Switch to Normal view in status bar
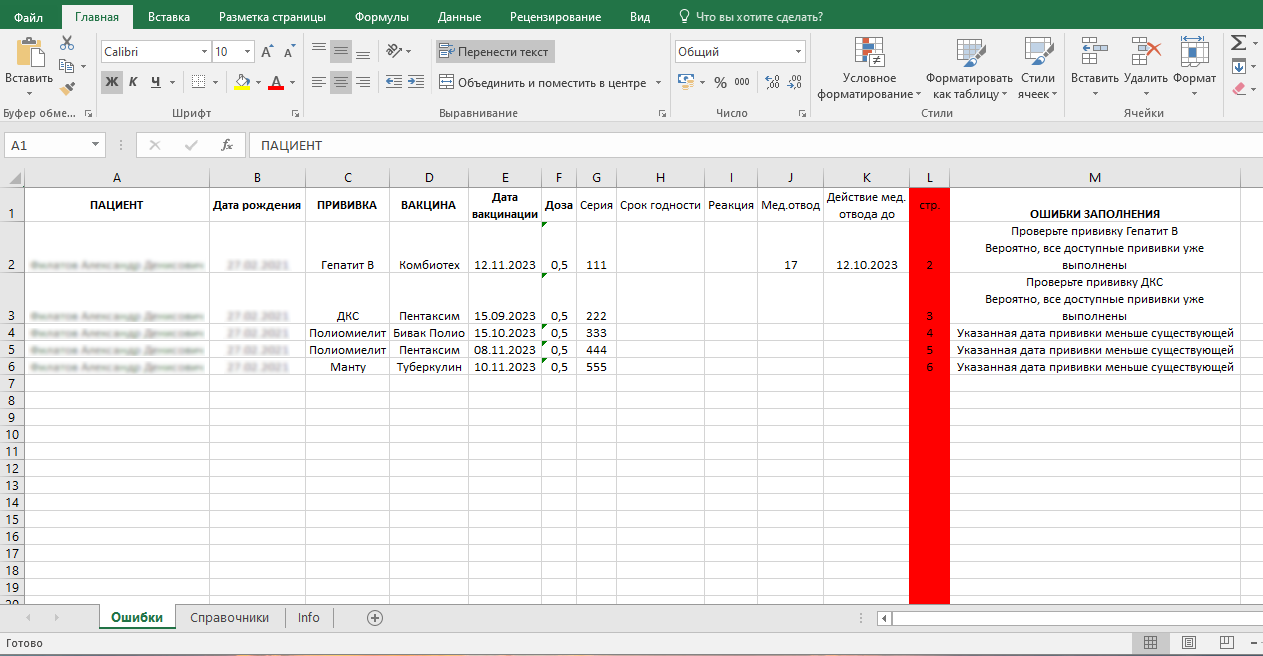Viewport: 1263px width, 656px height. (1151, 642)
